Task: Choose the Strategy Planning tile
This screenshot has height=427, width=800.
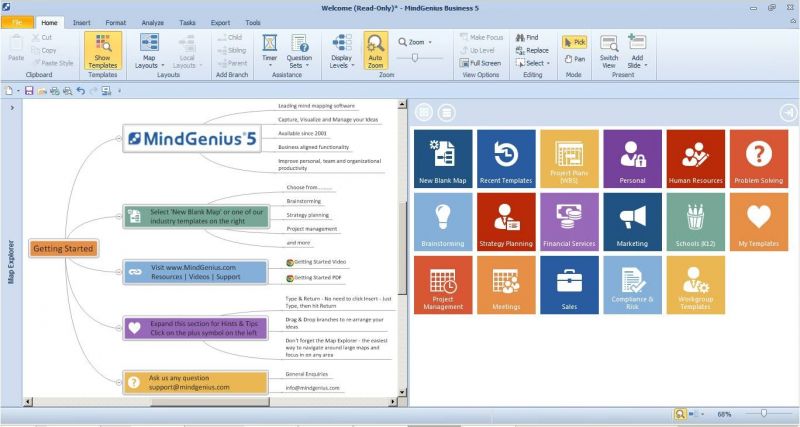Action: tap(506, 222)
